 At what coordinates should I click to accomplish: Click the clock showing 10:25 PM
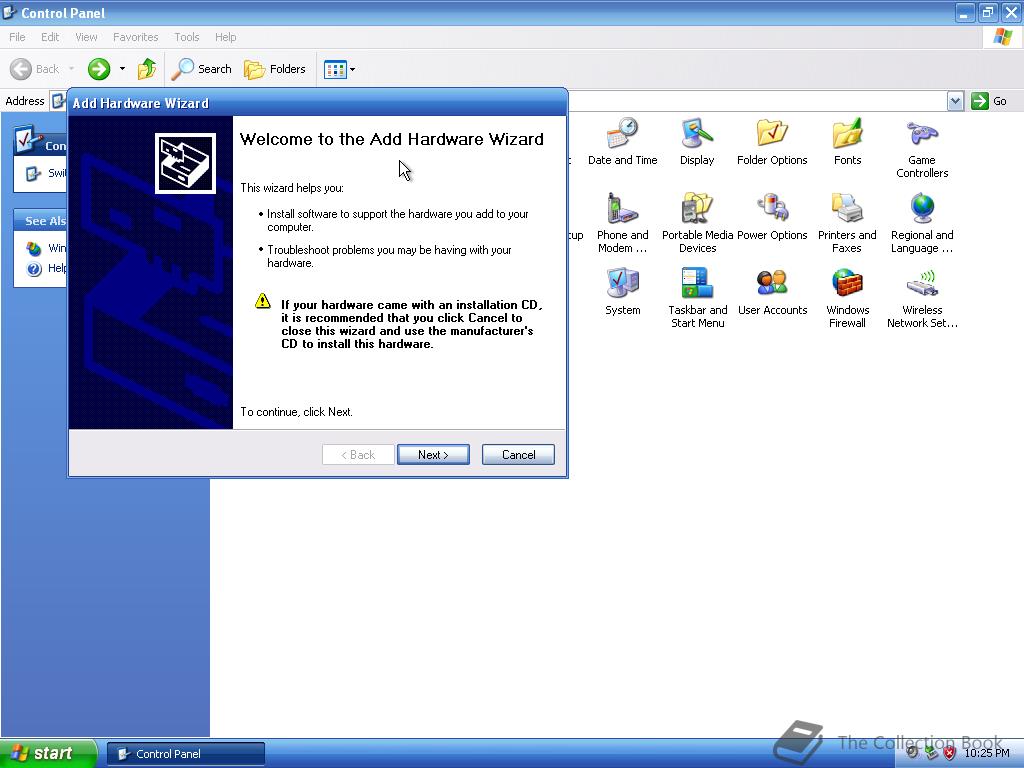coord(987,753)
